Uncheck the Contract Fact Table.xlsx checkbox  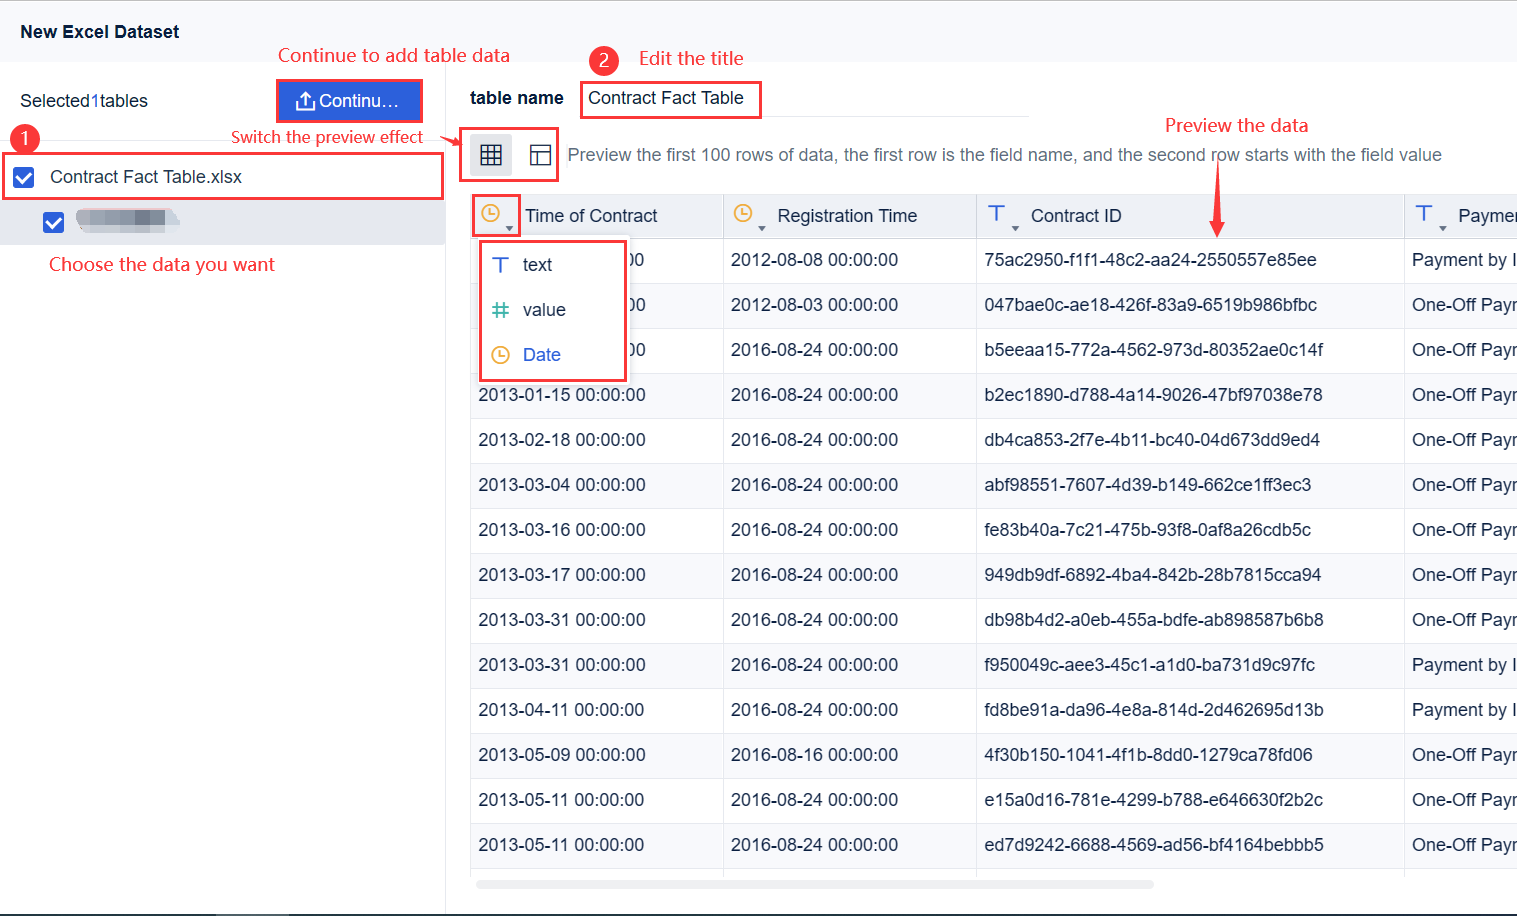[x=23, y=176]
